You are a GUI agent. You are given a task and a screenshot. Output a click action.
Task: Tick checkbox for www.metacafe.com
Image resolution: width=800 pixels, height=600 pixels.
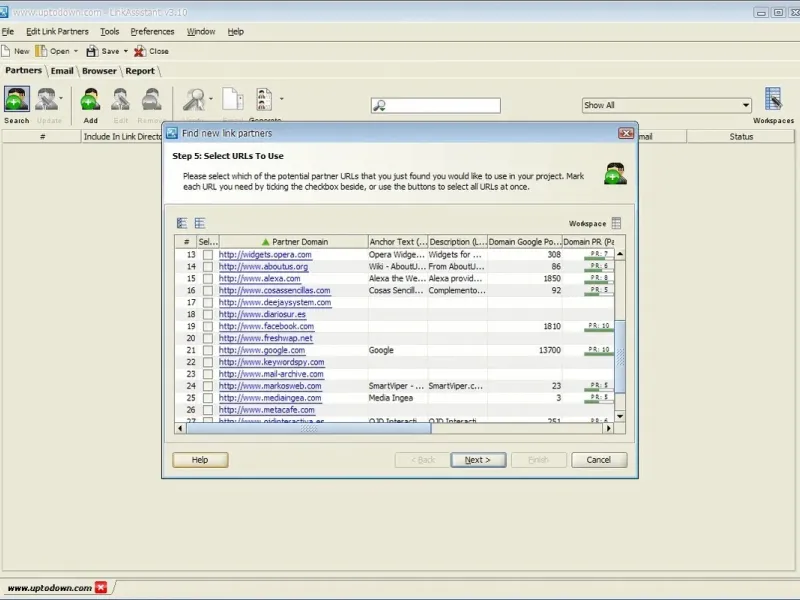pos(208,410)
